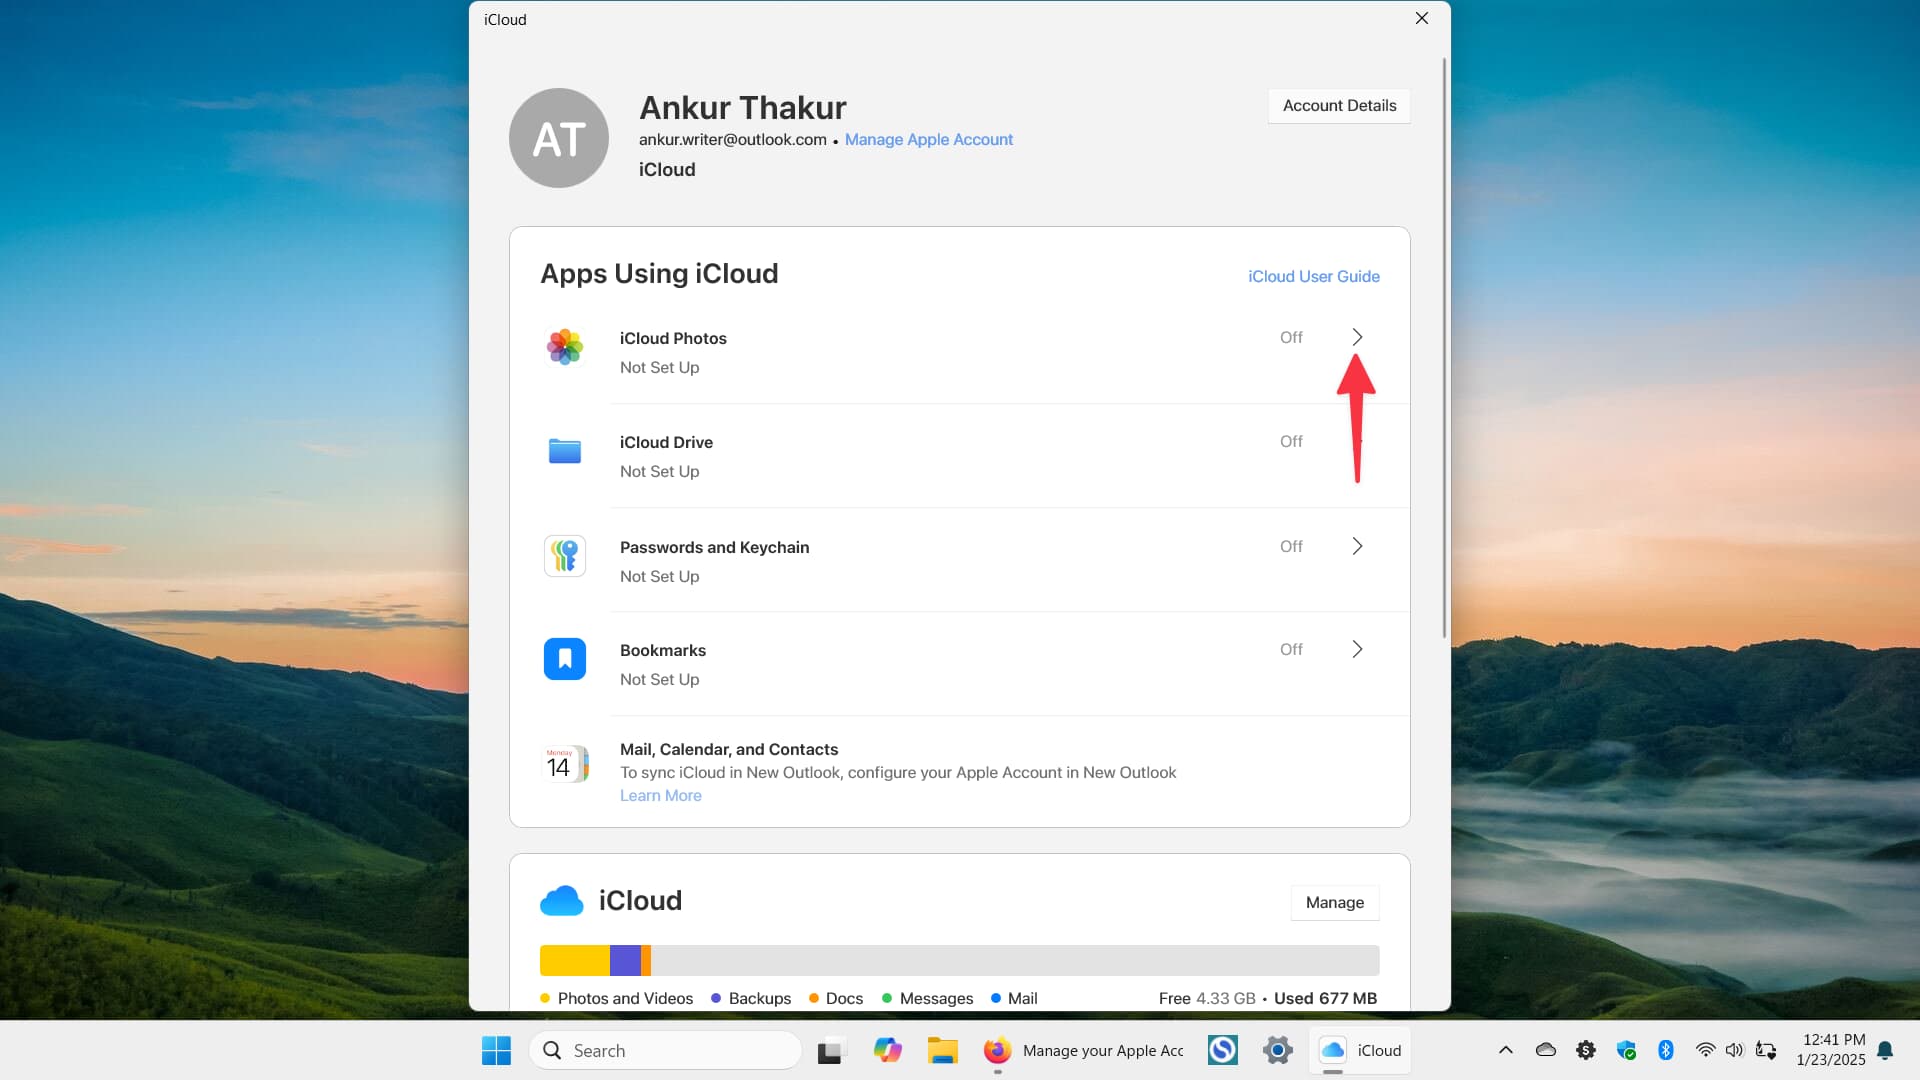
Task: Click the Mail, Calendar, and Contacts title
Action: point(728,749)
